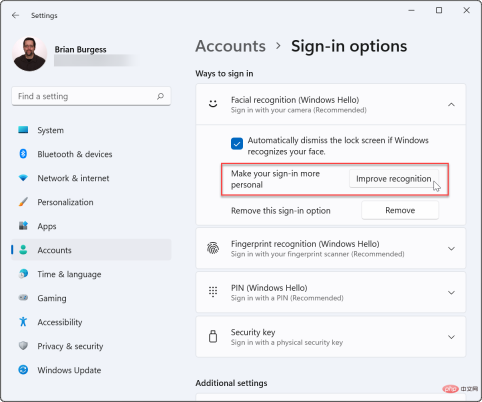Expand Fingerprint recognition chevron
The width and height of the screenshot is (482, 402).
(451, 249)
